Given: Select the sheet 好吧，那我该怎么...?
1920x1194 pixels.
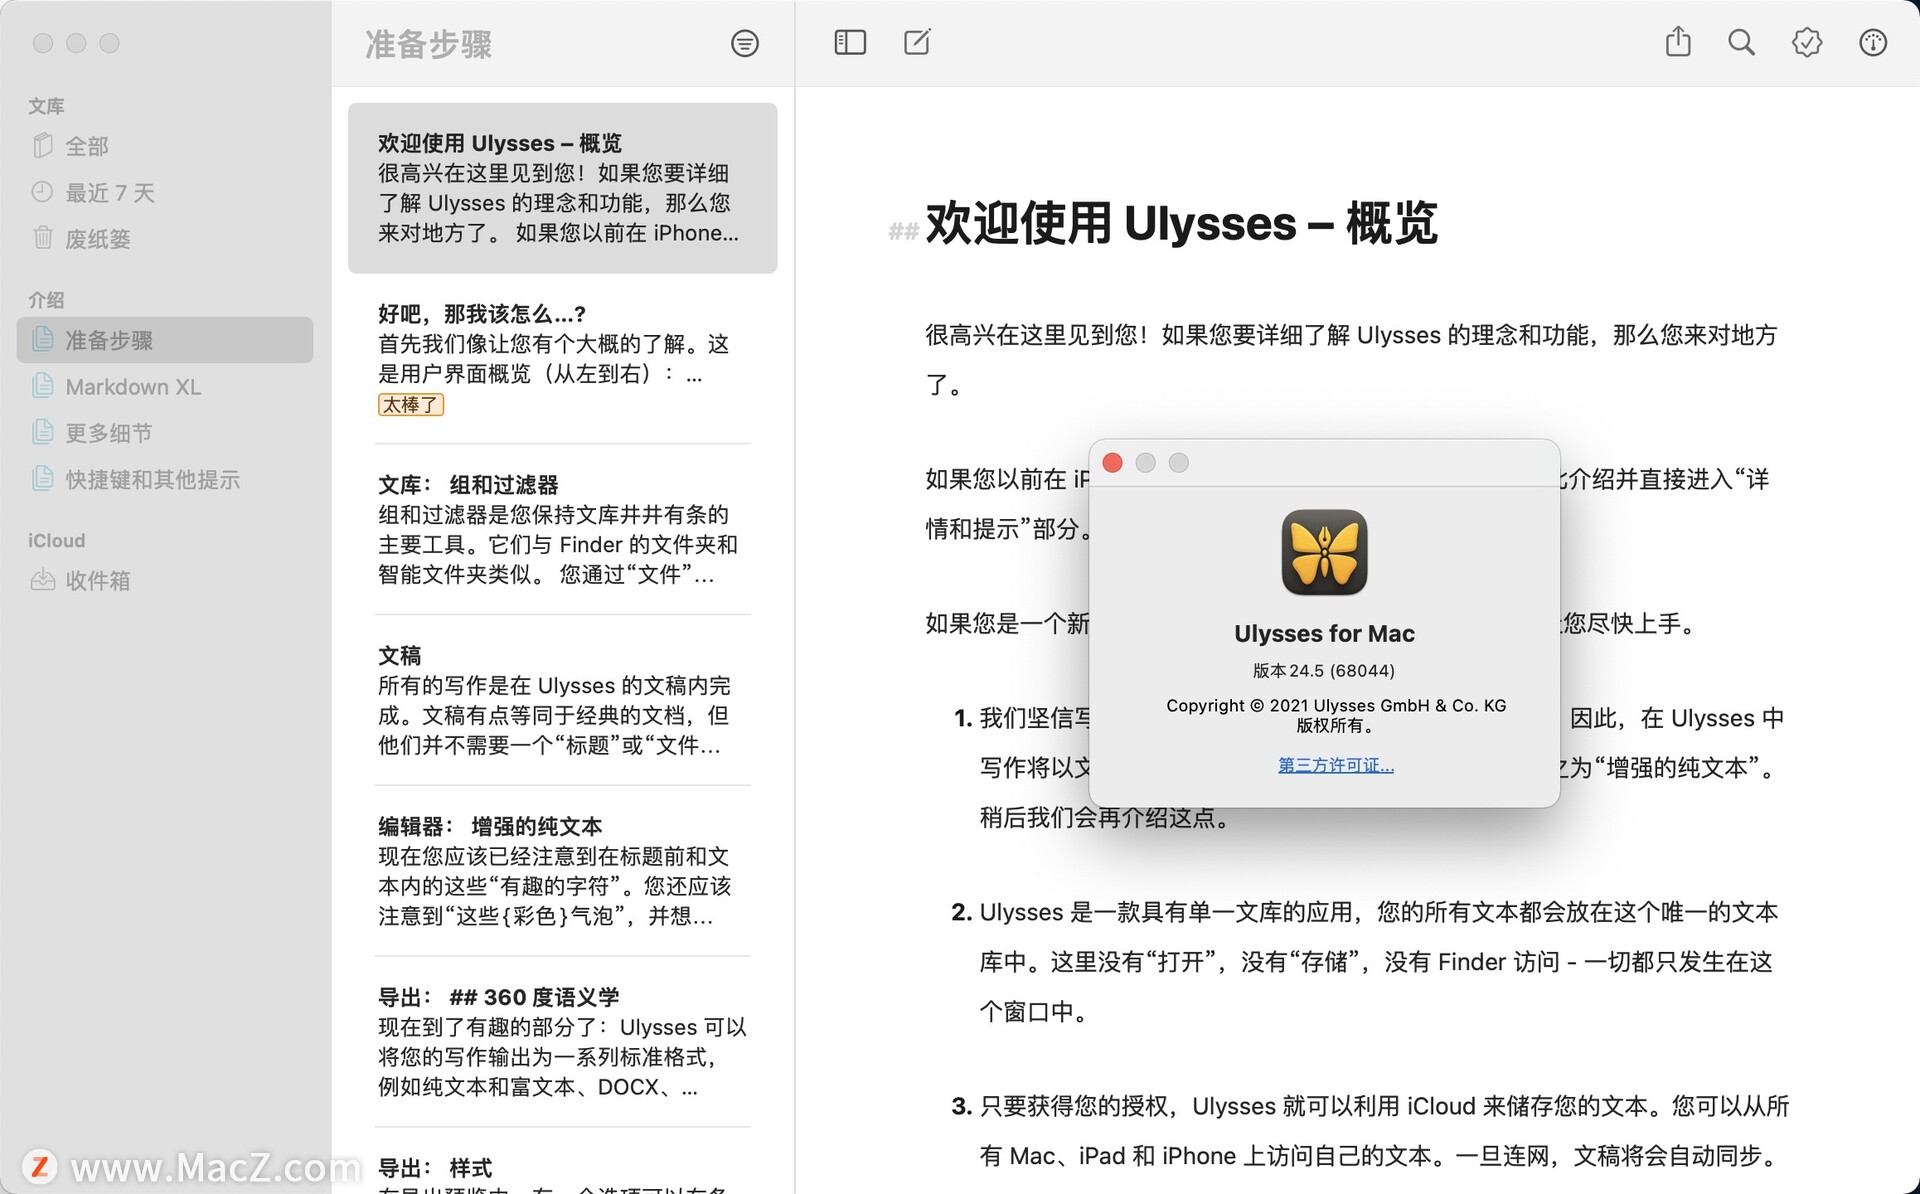Looking at the screenshot, I should point(562,359).
